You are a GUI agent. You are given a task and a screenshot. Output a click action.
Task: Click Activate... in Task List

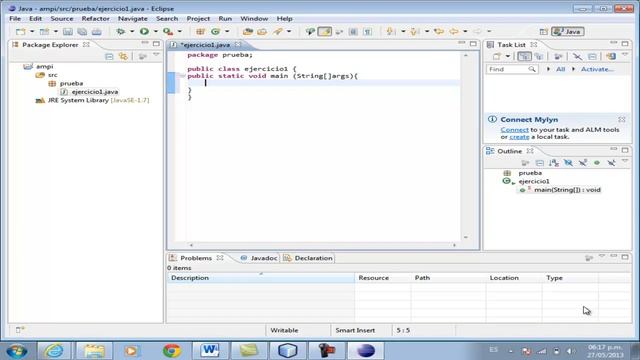point(597,69)
